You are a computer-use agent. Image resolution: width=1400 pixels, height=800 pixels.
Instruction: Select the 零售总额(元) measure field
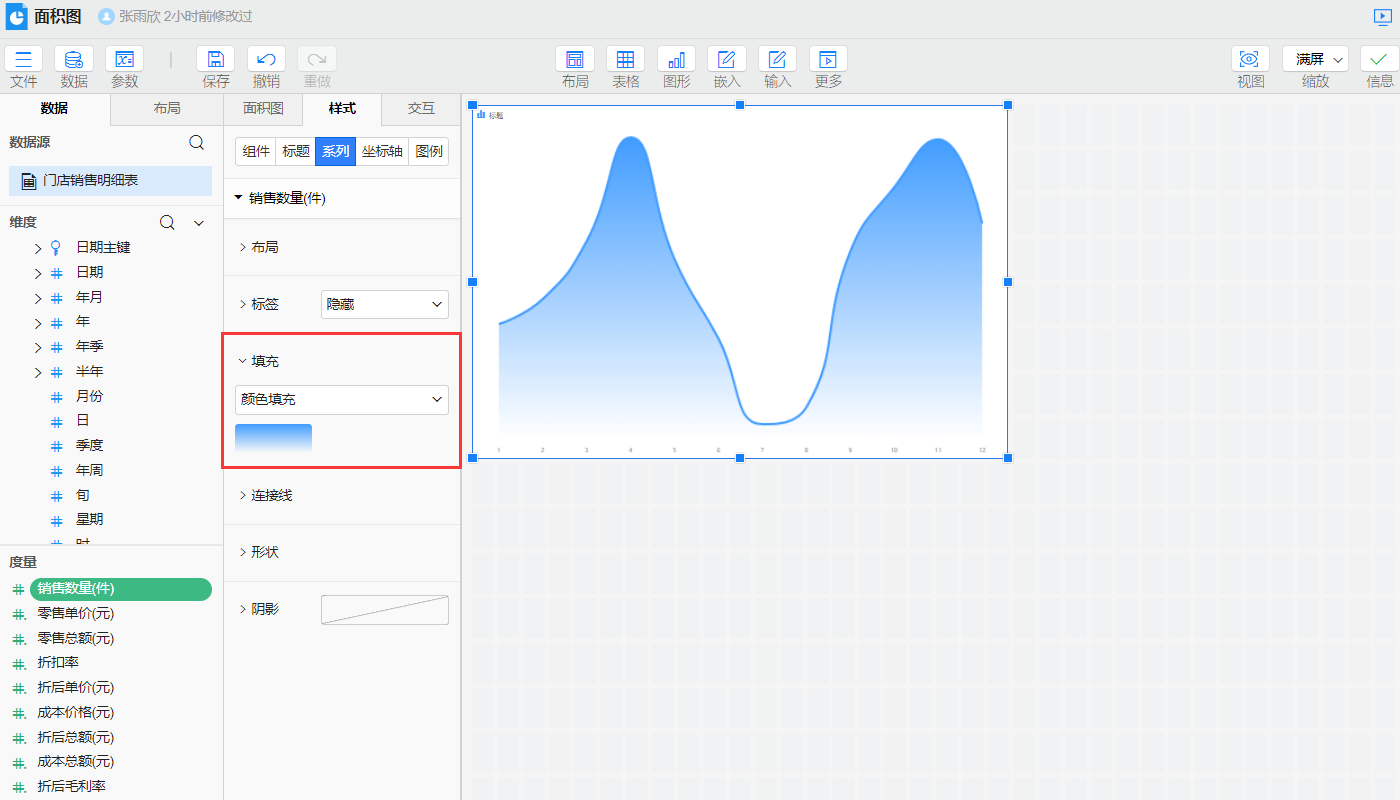click(x=76, y=638)
